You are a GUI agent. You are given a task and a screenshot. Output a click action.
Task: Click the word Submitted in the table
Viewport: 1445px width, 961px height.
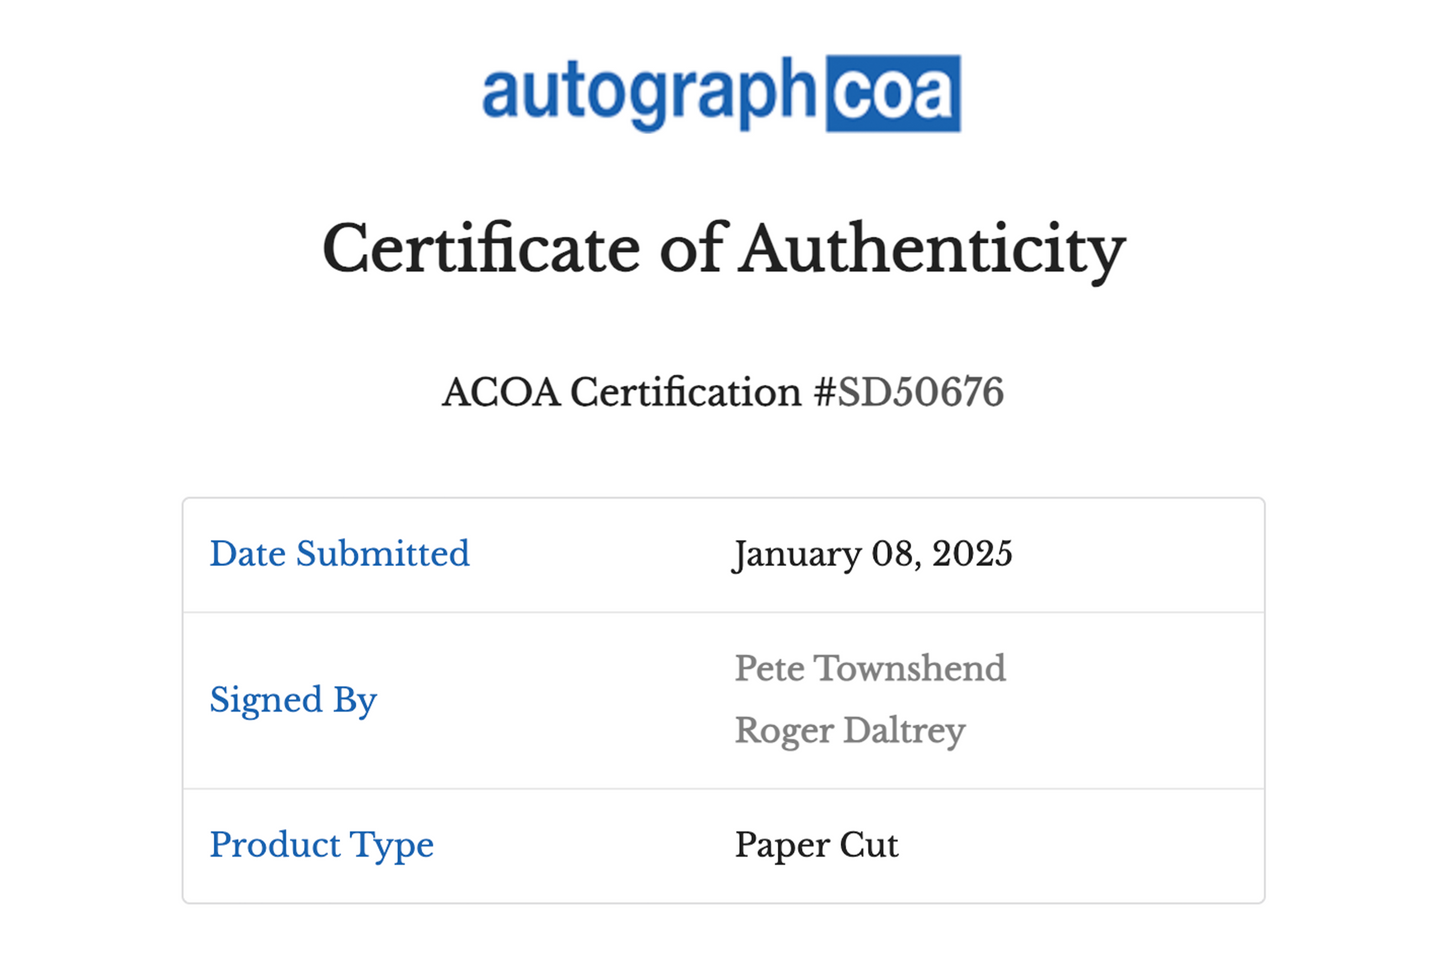[x=383, y=554]
